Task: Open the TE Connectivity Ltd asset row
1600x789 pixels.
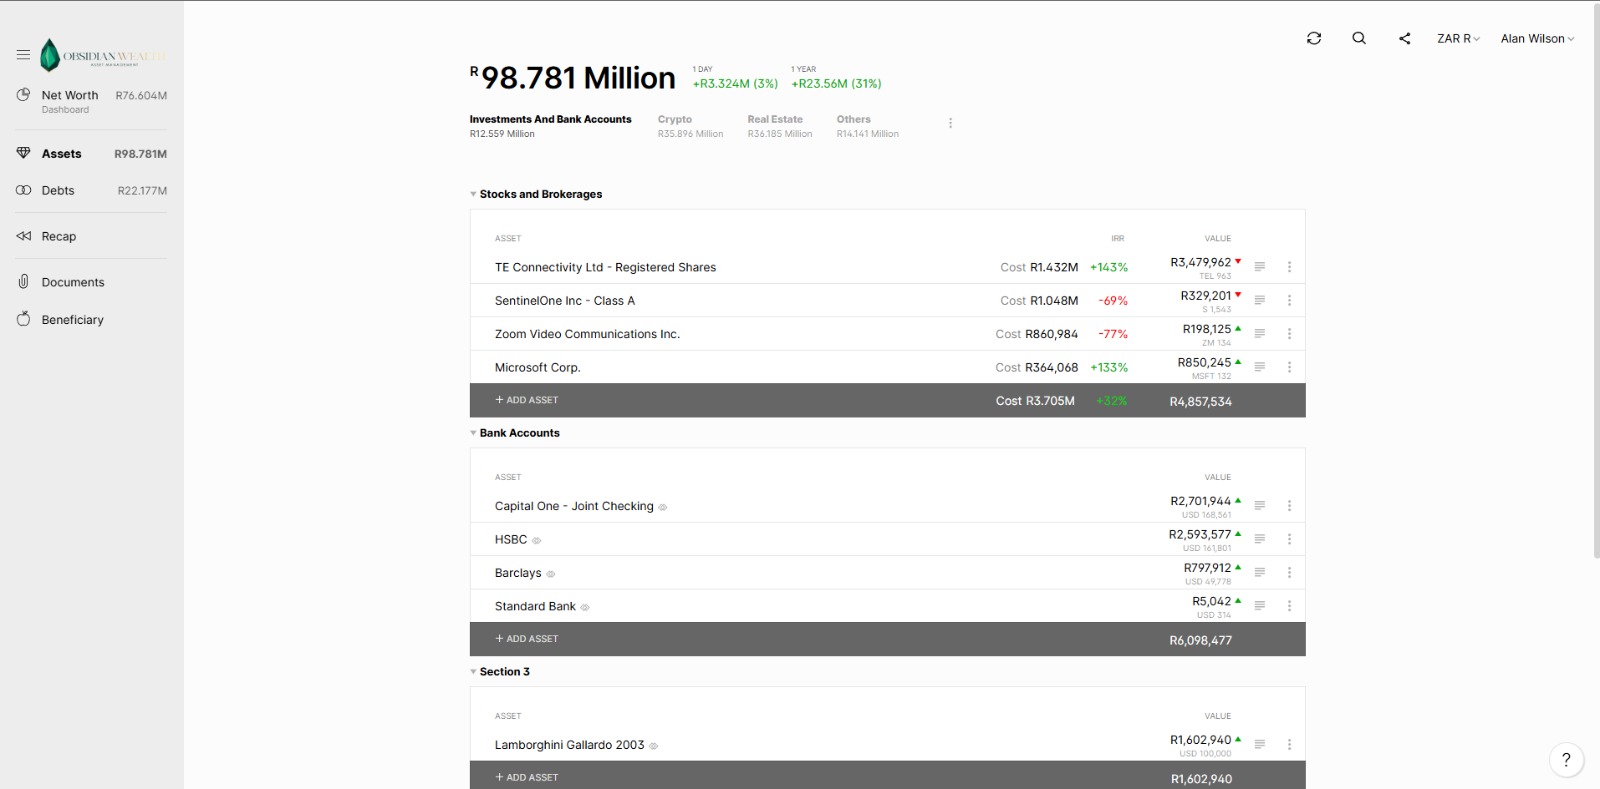Action: 887,267
